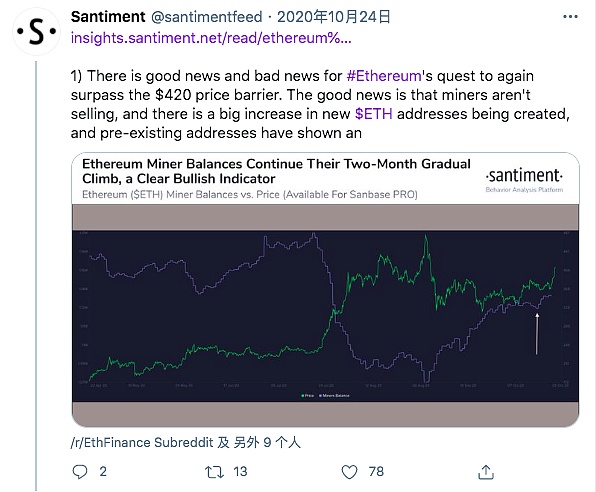
Task: Click the Santiment account name
Action: (x=108, y=17)
